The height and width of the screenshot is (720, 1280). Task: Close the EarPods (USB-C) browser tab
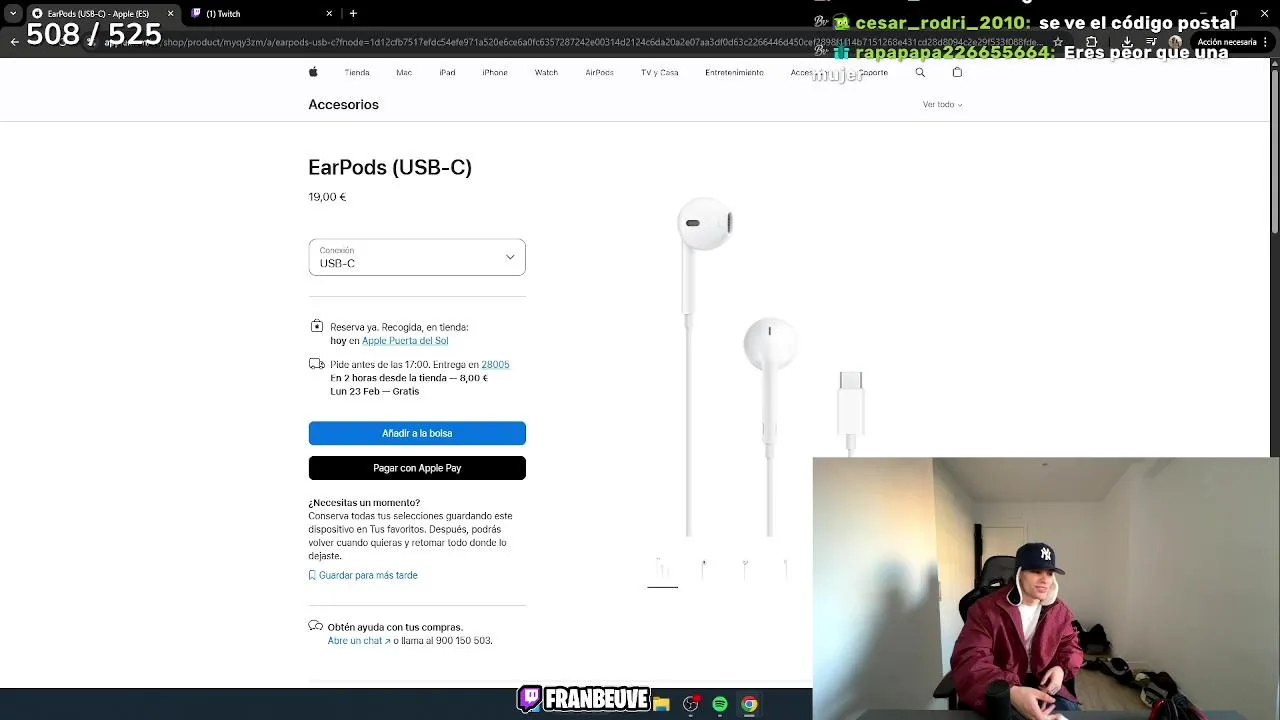pyautogui.click(x=170, y=13)
